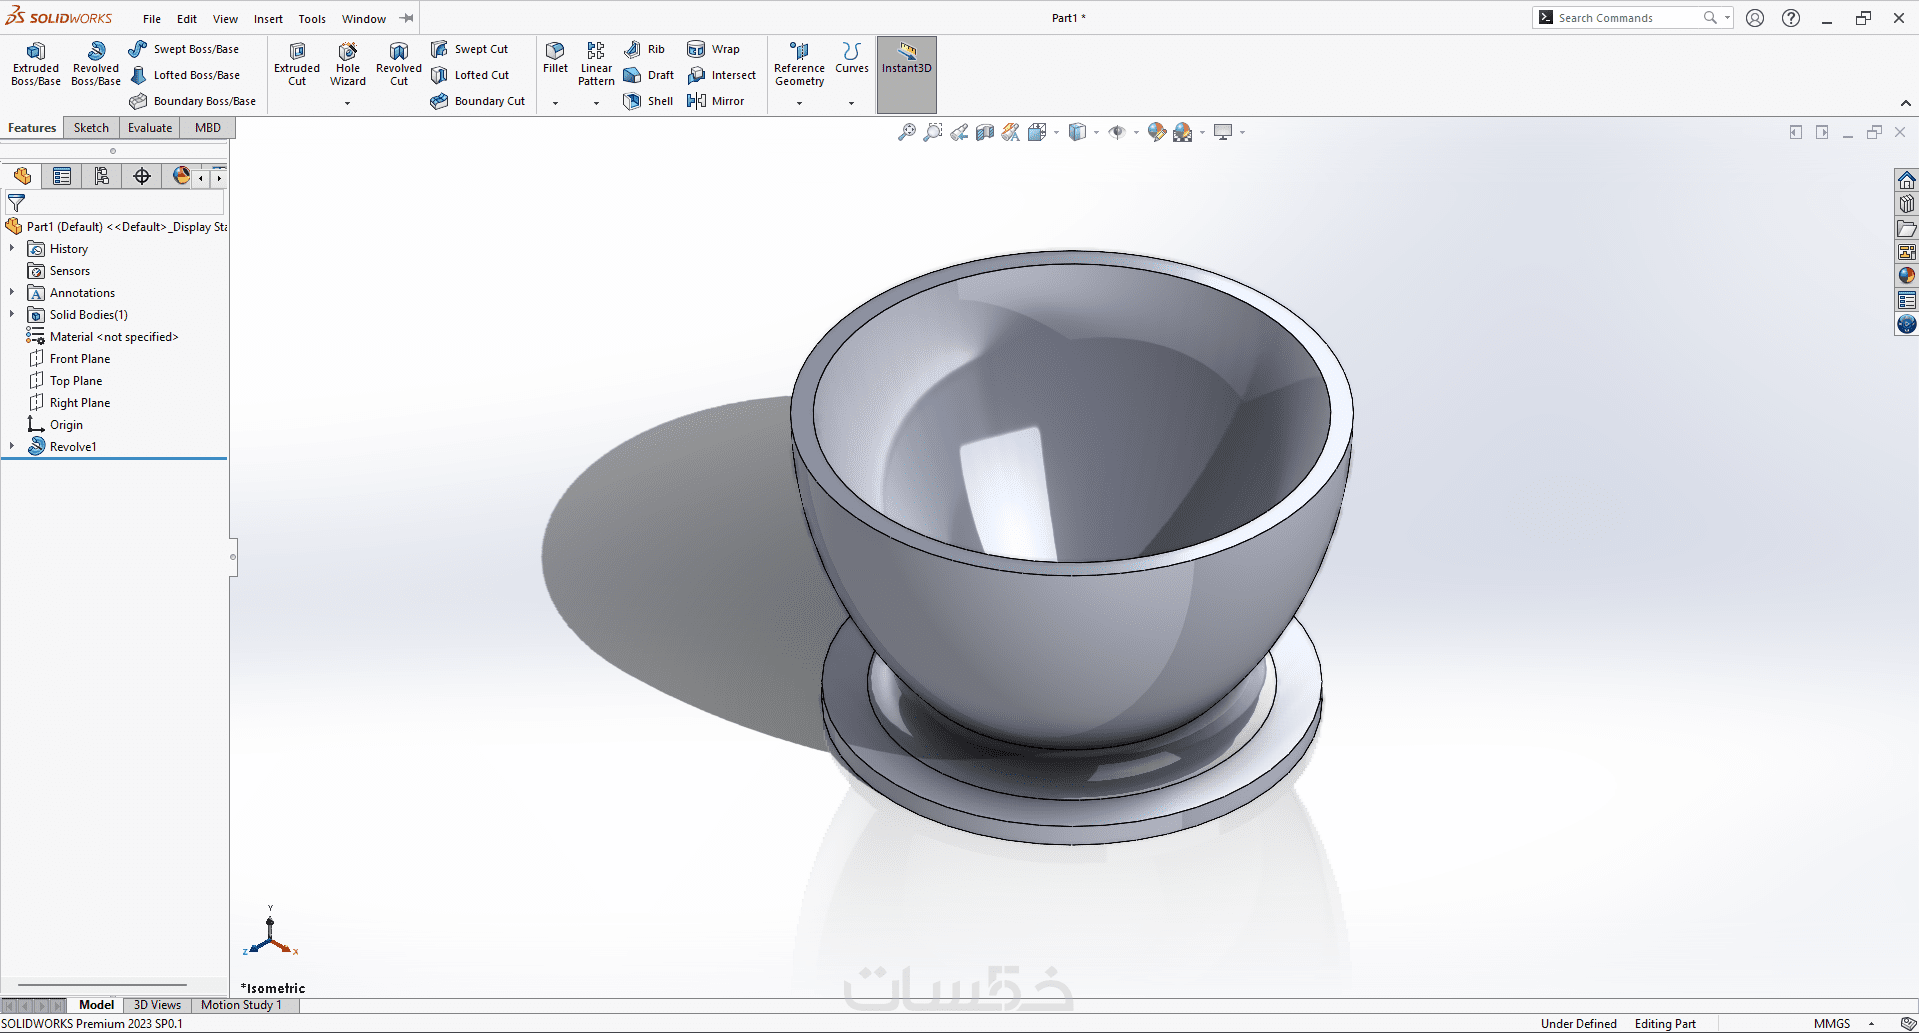Choose the Shell feature
This screenshot has height=1033, width=1919.
(649, 101)
